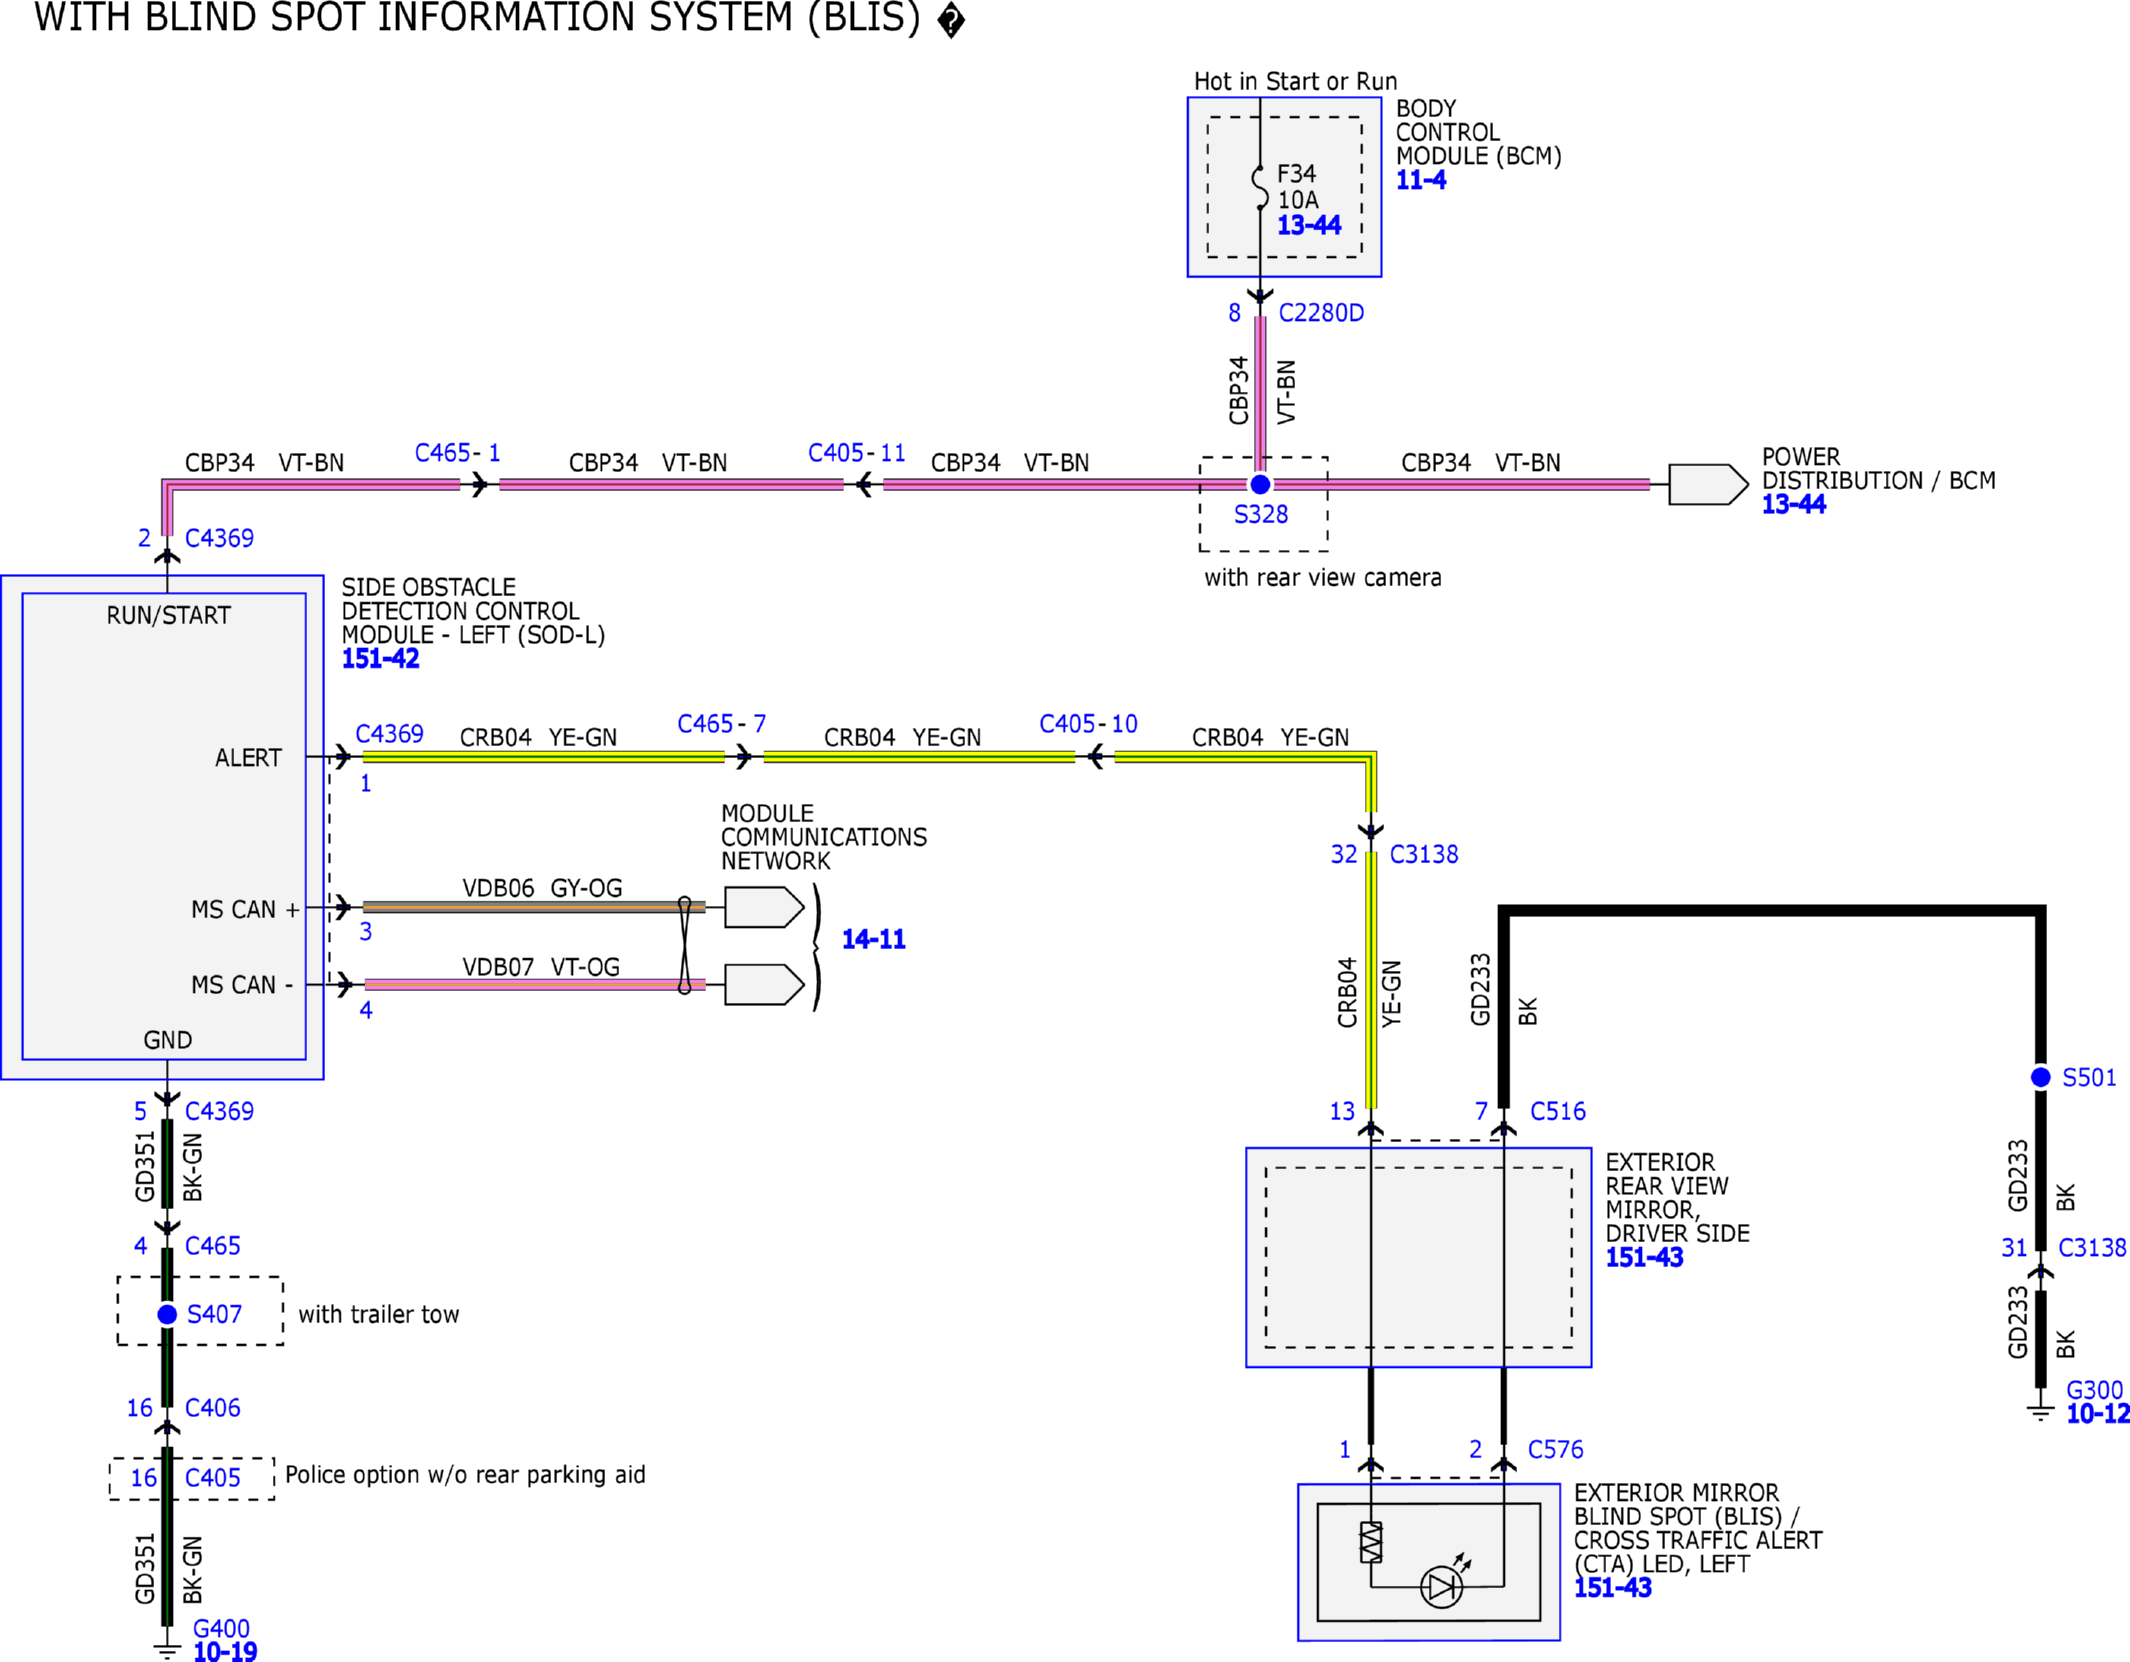The width and height of the screenshot is (2130, 1662).
Task: Click the F34 10A fuse symbol
Action: pyautogui.click(x=1260, y=188)
